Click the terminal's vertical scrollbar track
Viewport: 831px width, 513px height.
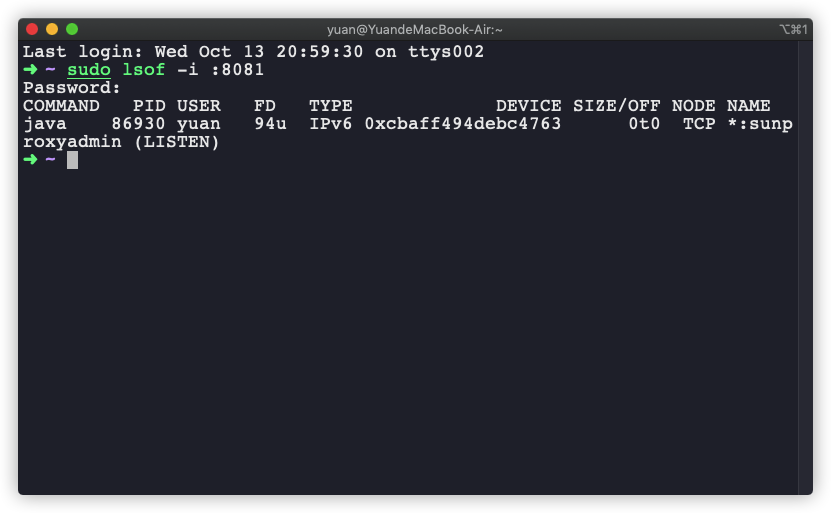(805, 268)
